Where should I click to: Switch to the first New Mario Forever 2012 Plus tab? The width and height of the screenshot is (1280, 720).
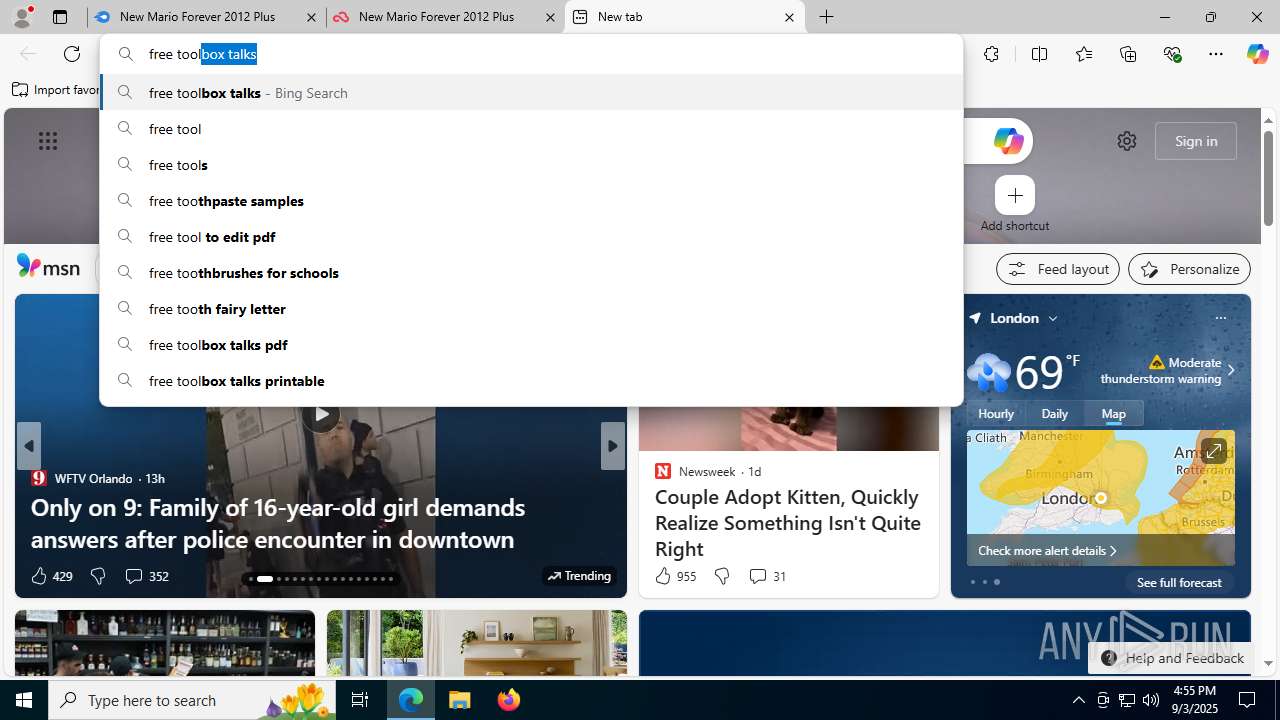(204, 17)
